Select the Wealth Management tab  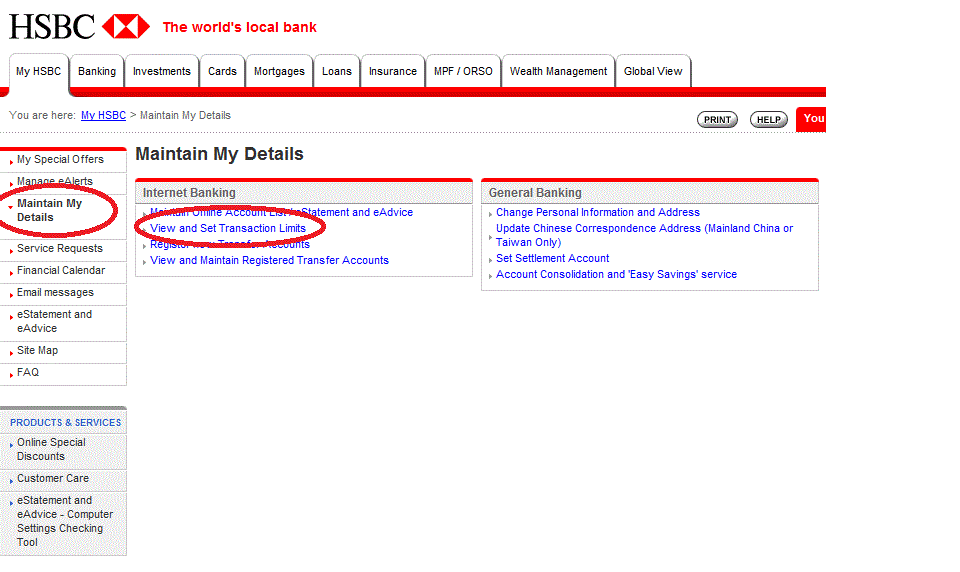[x=558, y=72]
